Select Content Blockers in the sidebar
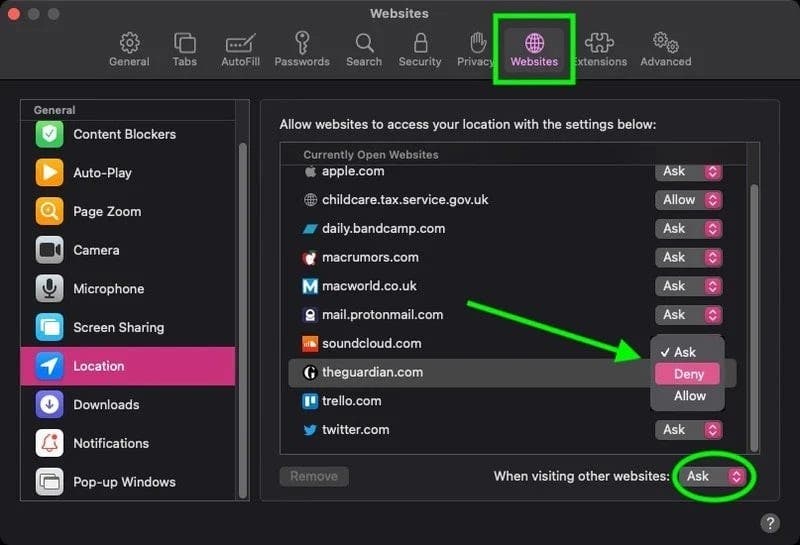Screen dimensions: 800x545 (124, 134)
